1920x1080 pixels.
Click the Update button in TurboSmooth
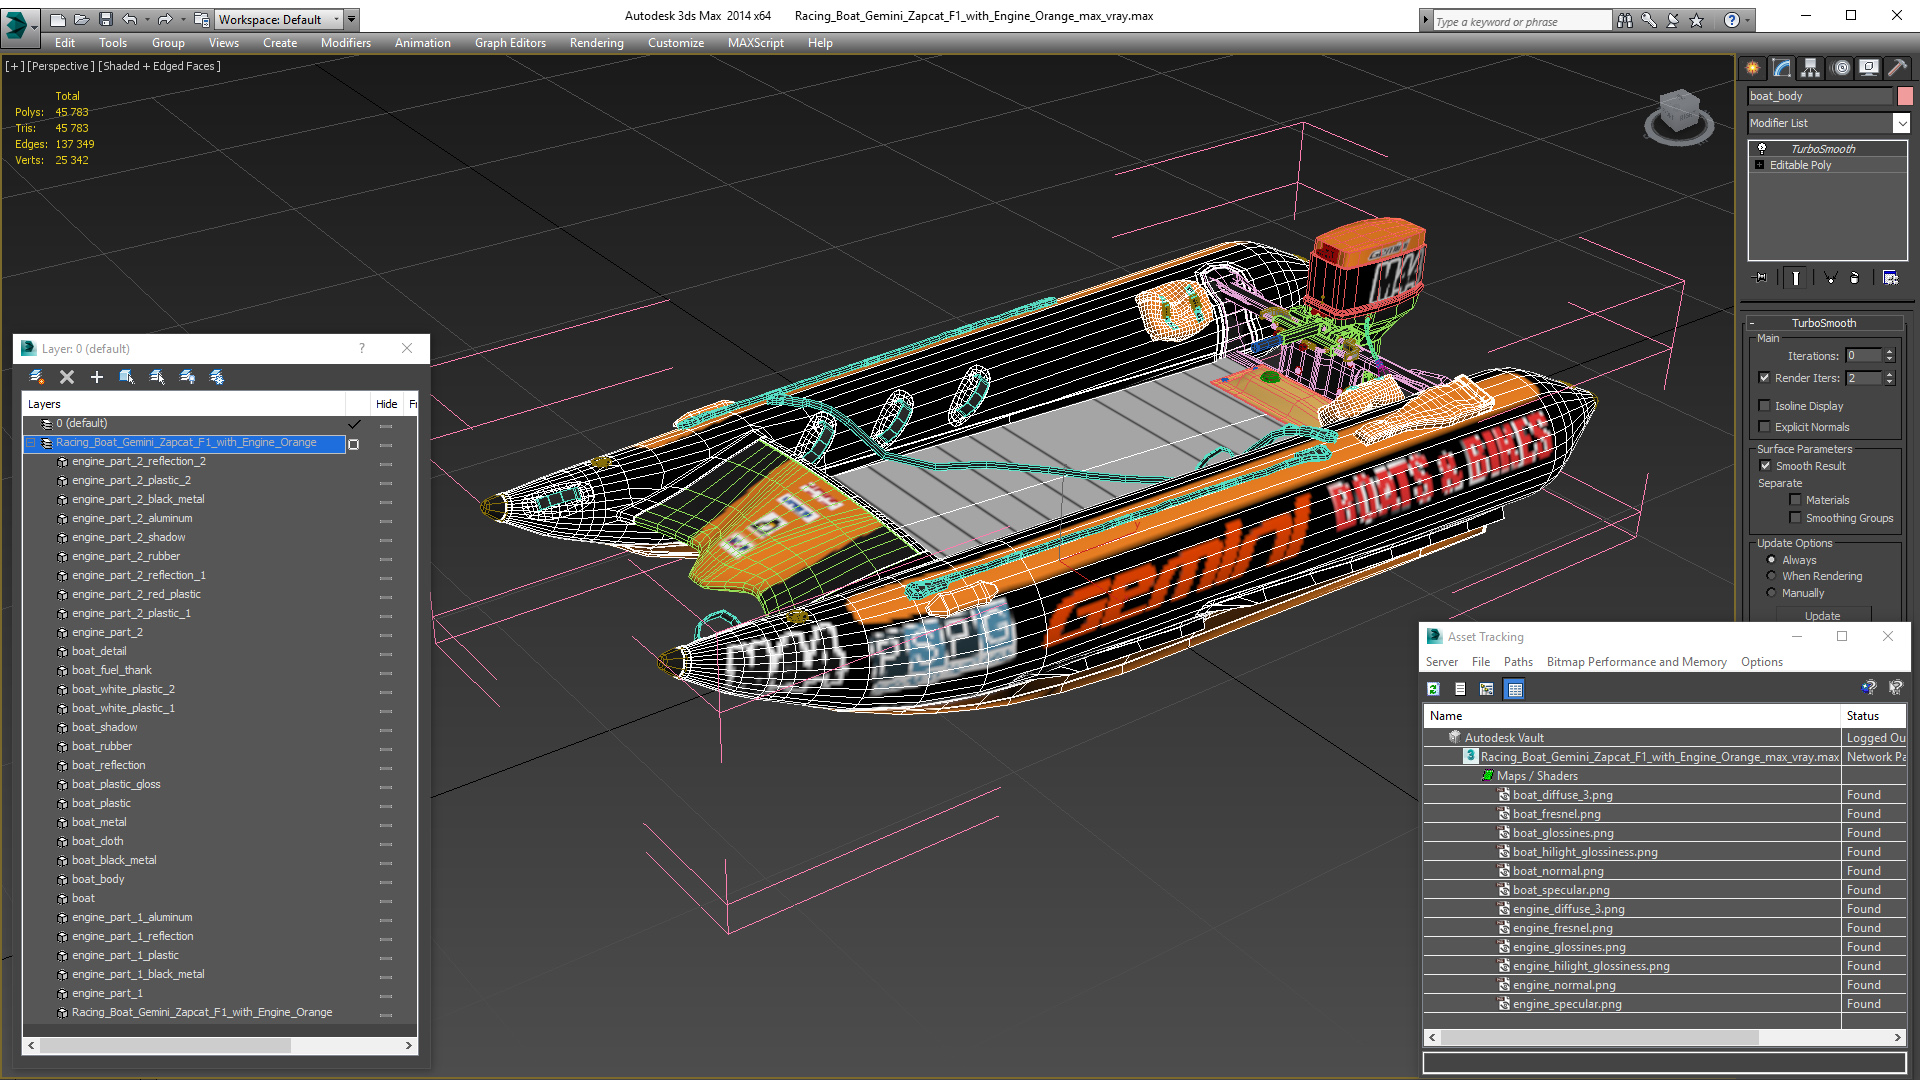pyautogui.click(x=1822, y=615)
